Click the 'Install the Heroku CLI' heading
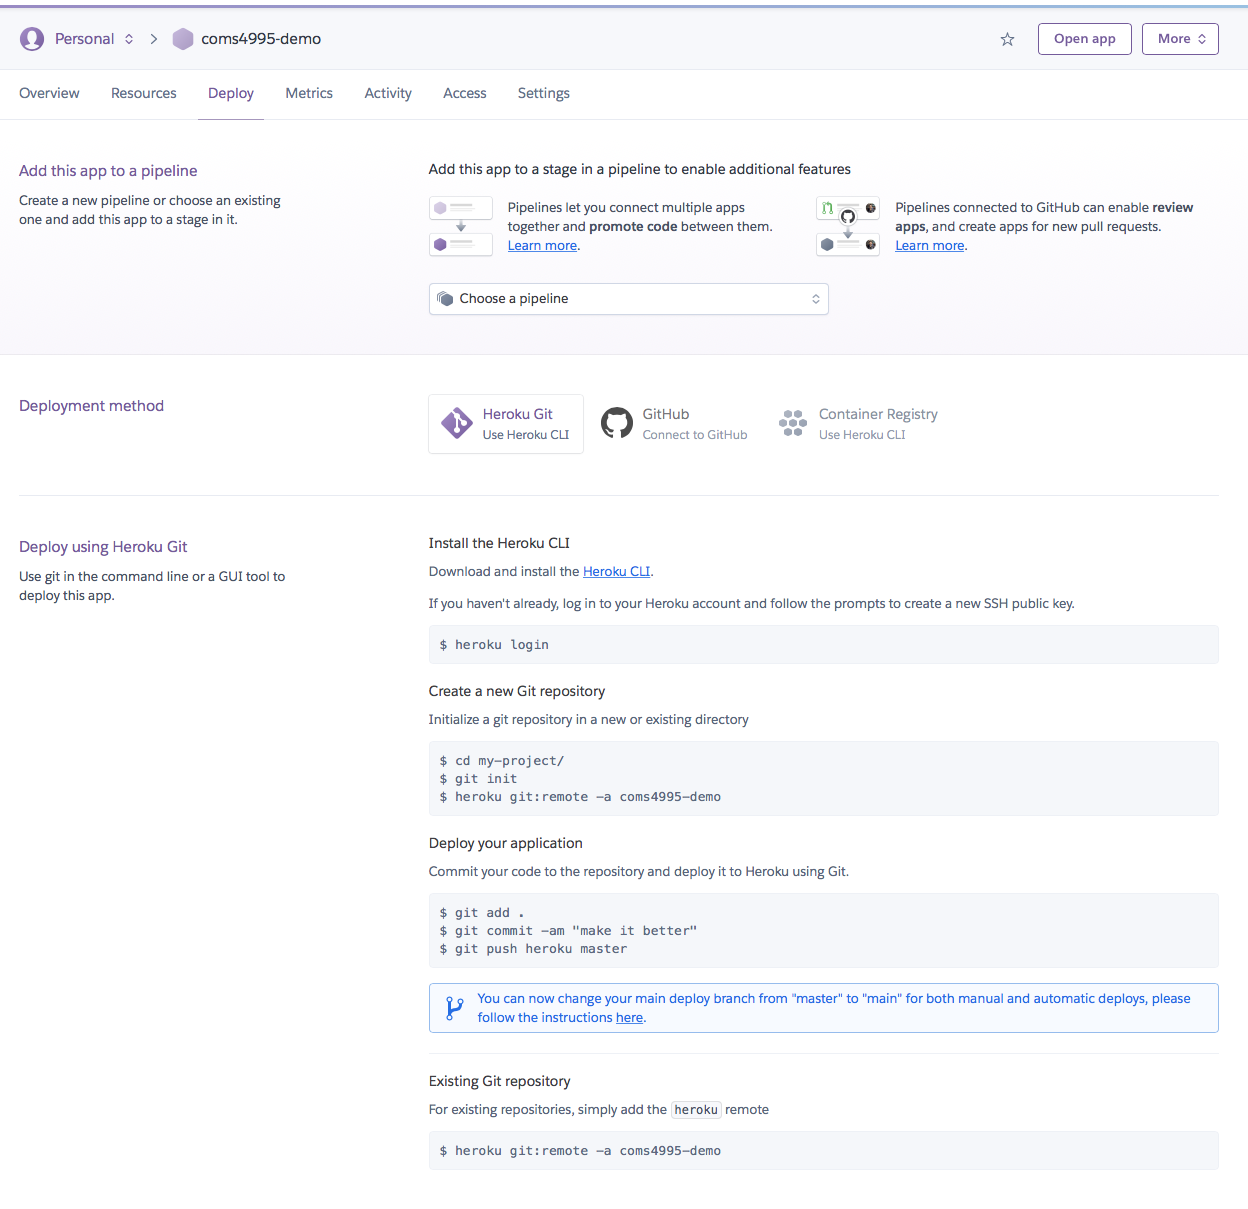 point(499,543)
